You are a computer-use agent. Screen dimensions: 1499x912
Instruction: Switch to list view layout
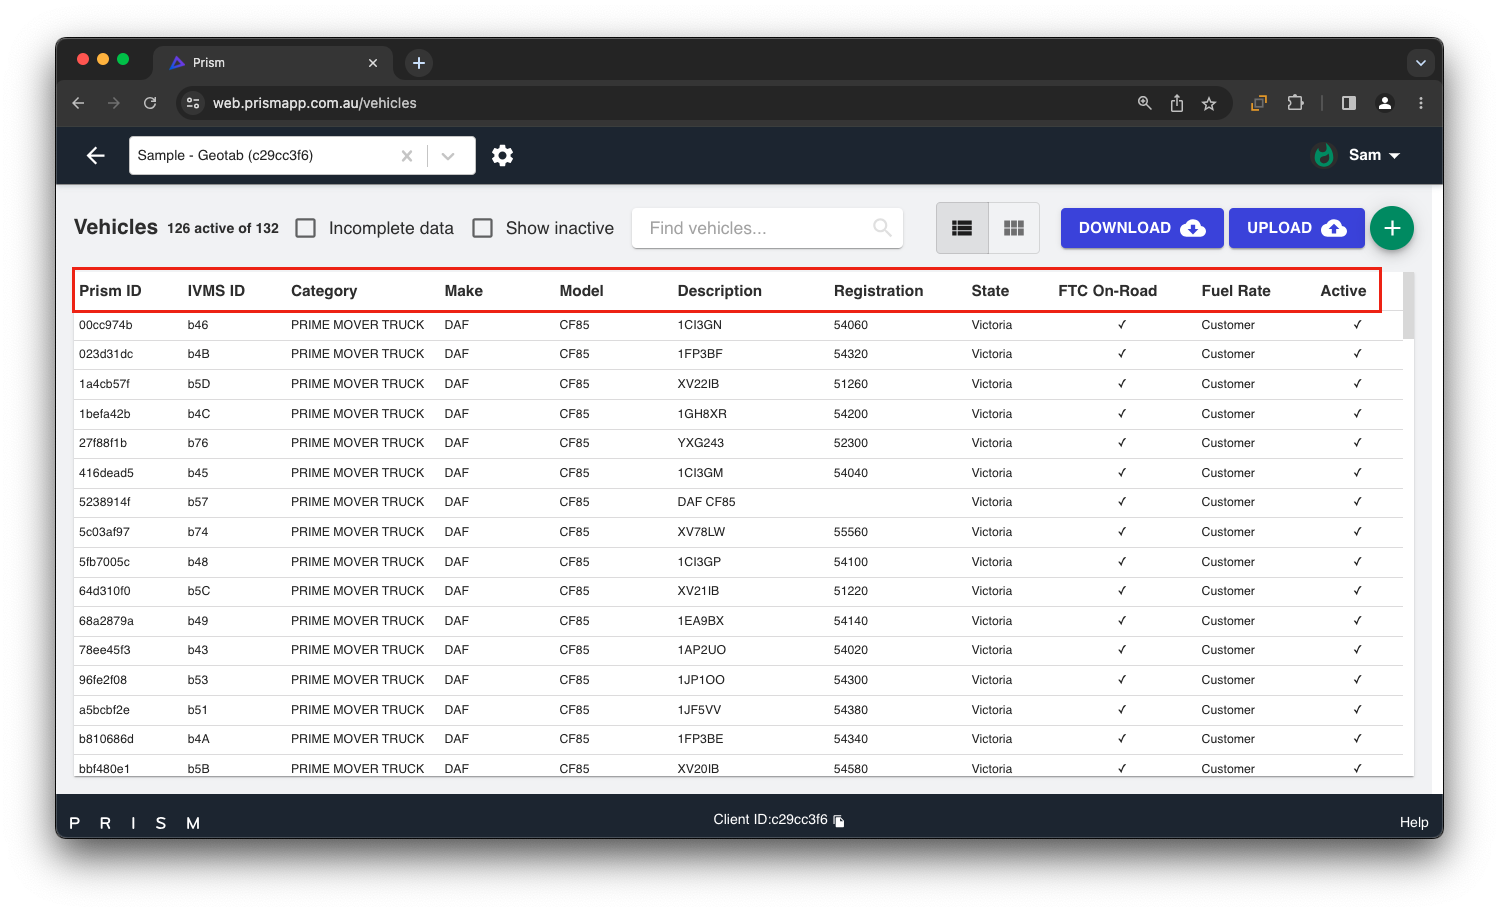(962, 228)
